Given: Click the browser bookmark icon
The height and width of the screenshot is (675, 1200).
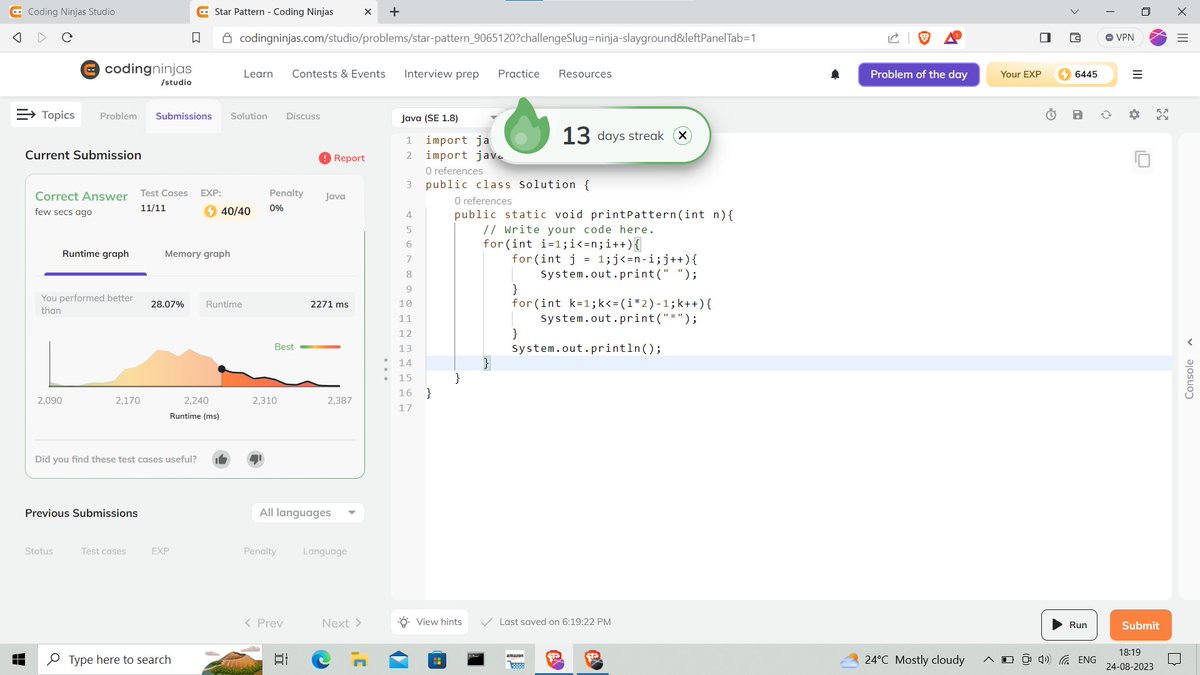Looking at the screenshot, I should (196, 38).
